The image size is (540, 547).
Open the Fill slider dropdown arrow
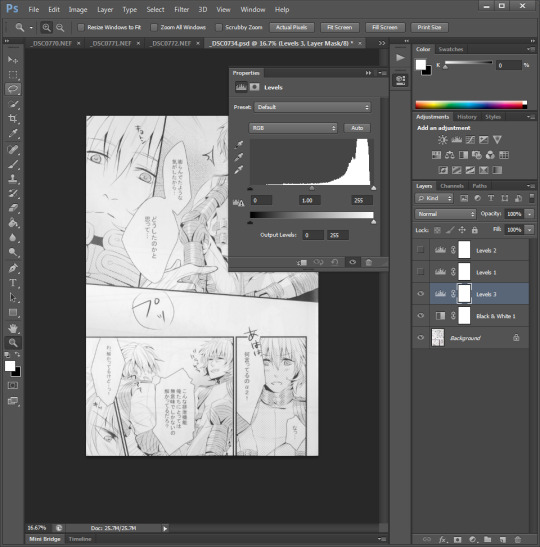pyautogui.click(x=530, y=230)
